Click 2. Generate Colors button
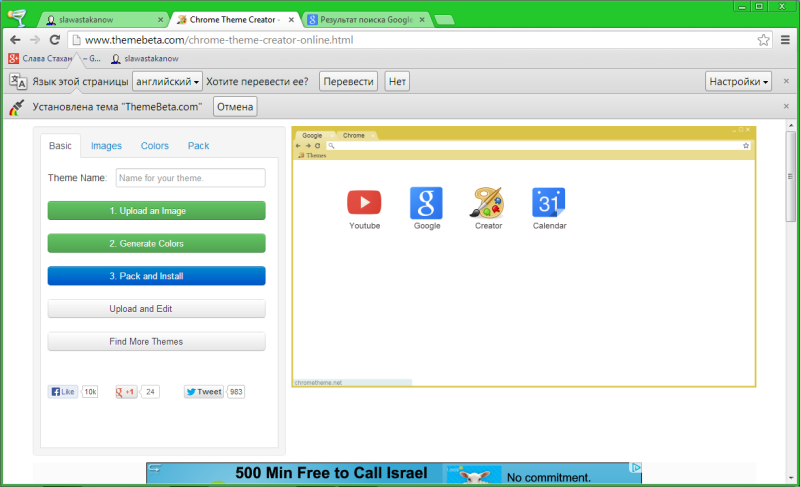Image resolution: width=800 pixels, height=487 pixels. pyautogui.click(x=157, y=243)
